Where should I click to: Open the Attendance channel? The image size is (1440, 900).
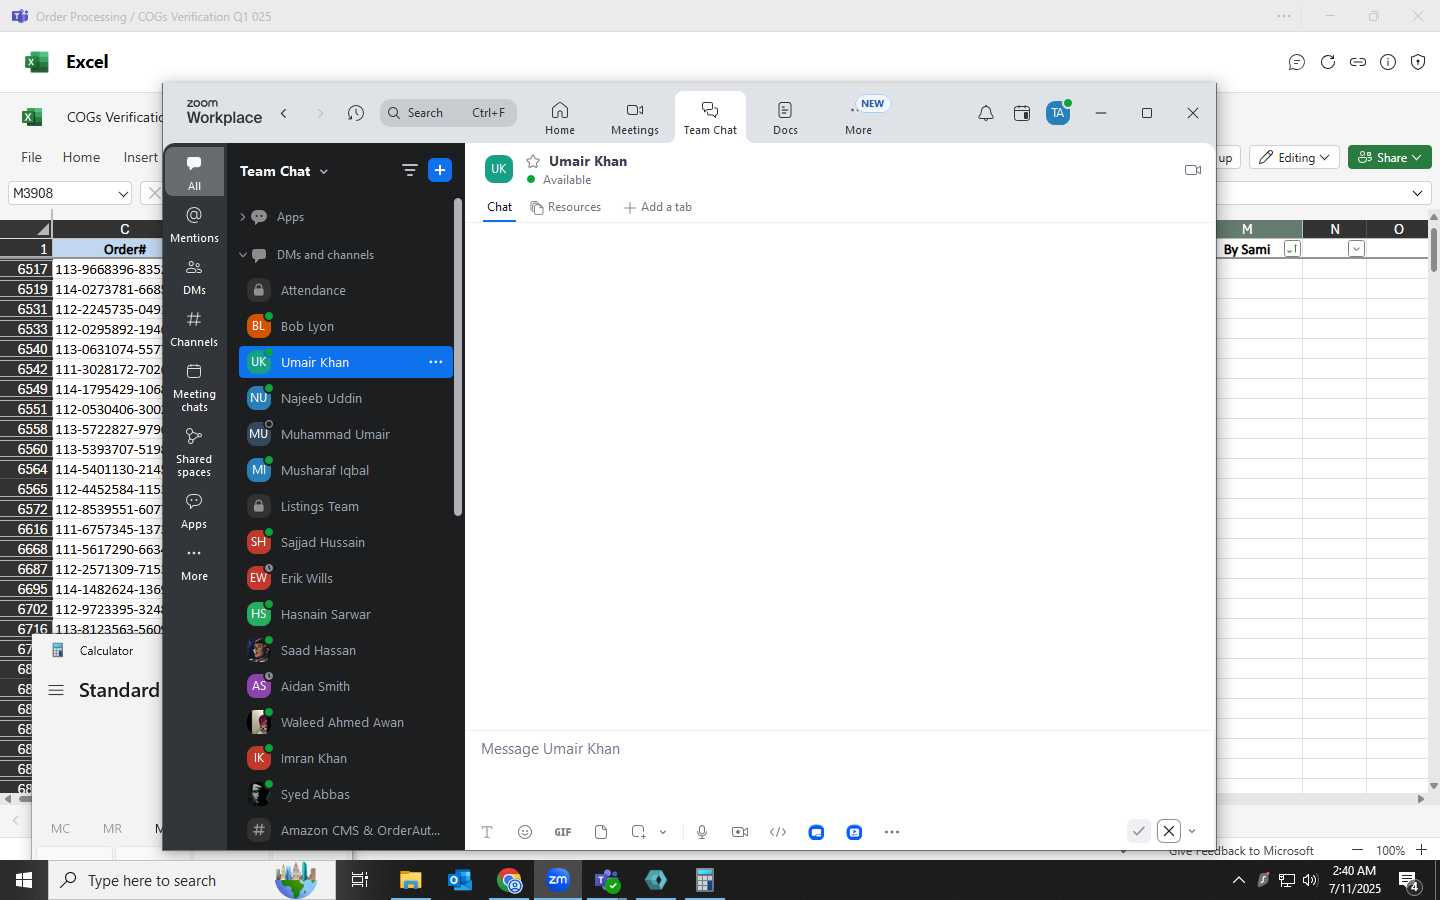[x=345, y=290]
